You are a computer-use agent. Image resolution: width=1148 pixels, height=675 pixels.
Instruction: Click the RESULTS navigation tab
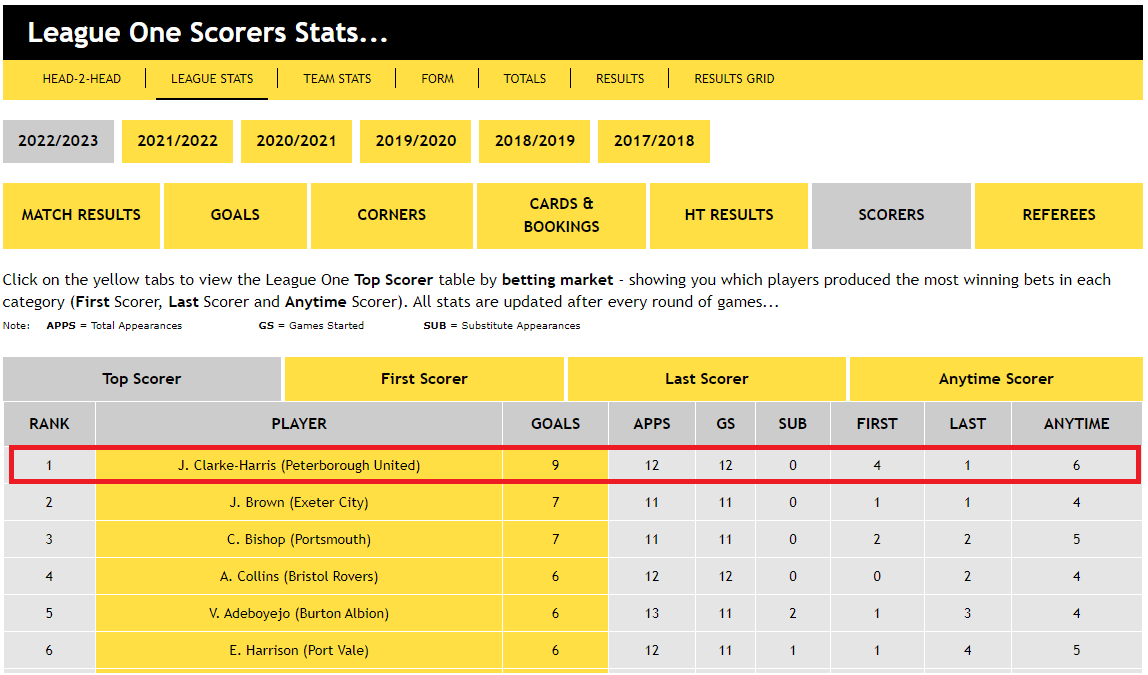(619, 78)
